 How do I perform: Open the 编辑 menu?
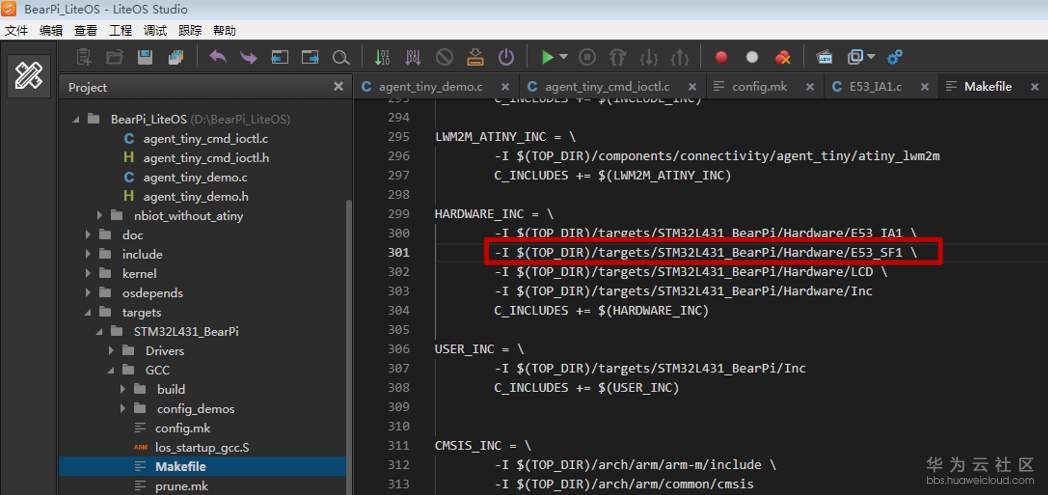[x=51, y=30]
